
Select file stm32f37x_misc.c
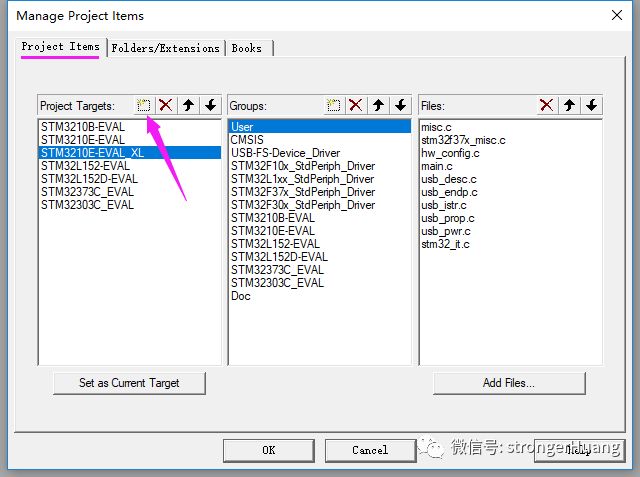(511, 140)
